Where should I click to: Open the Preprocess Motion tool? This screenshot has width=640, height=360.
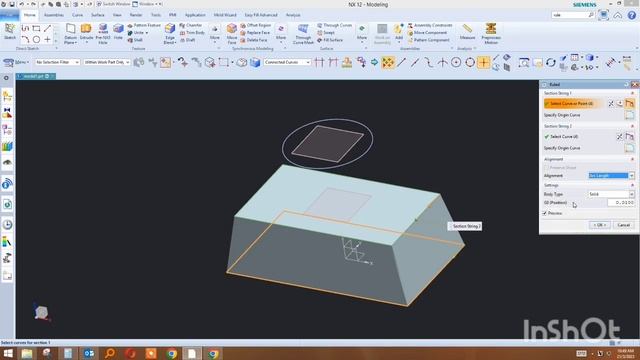click(x=491, y=33)
